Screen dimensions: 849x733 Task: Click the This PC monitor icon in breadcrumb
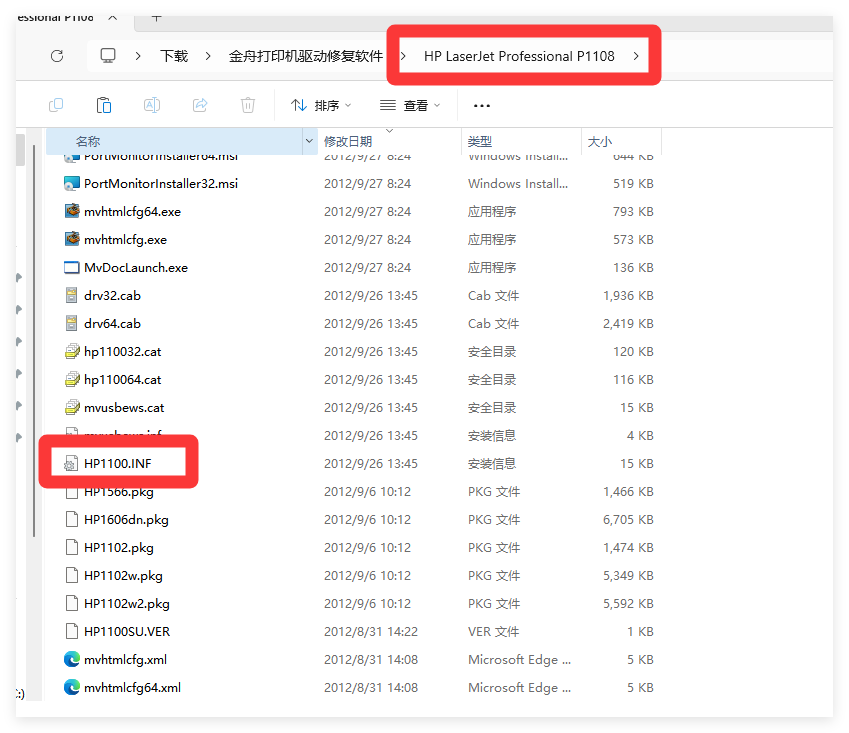108,56
